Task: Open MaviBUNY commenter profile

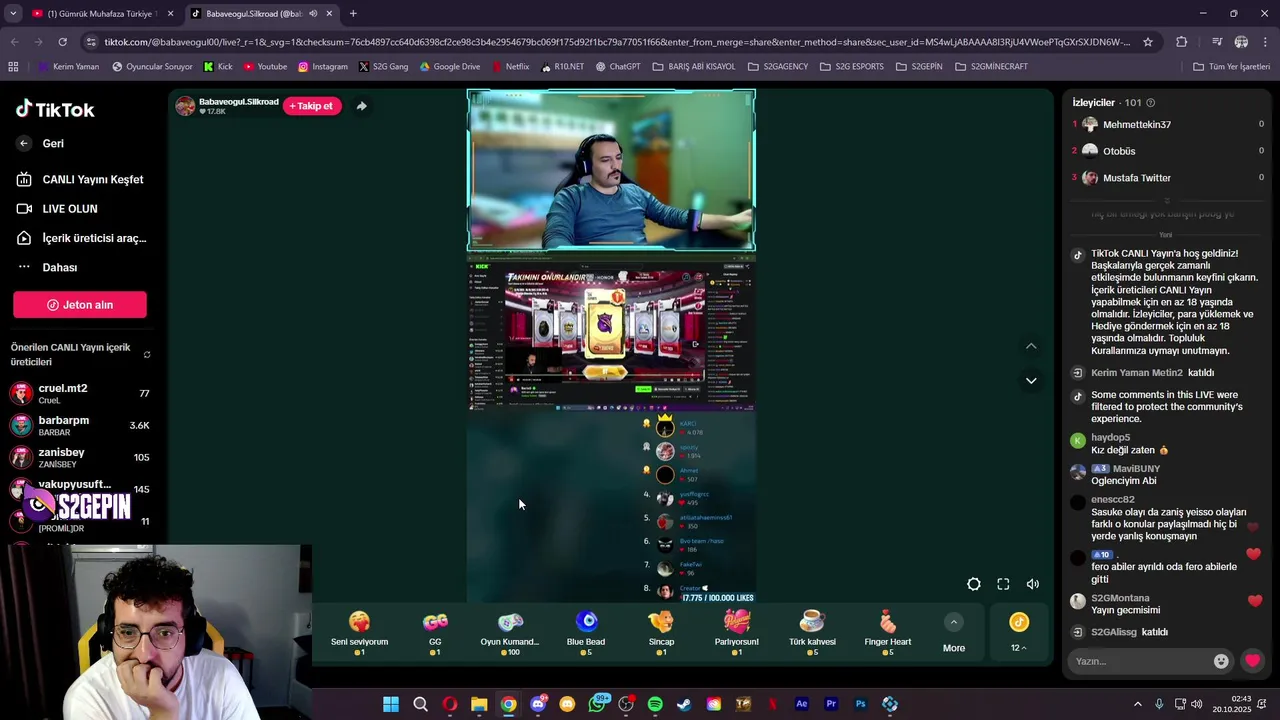Action: pyautogui.click(x=1136, y=468)
